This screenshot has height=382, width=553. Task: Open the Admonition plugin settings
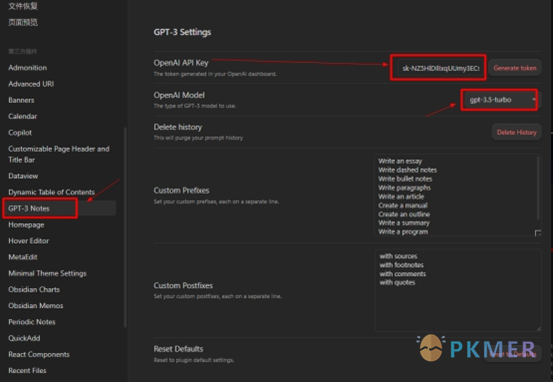28,68
